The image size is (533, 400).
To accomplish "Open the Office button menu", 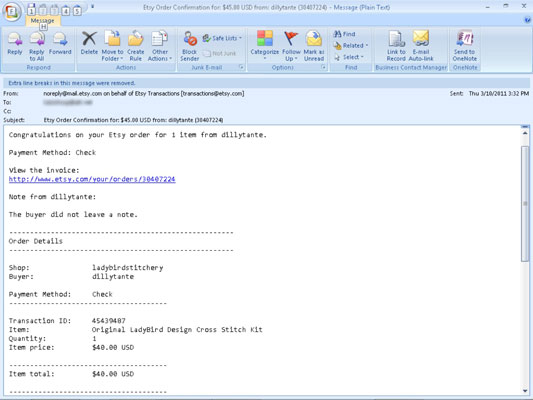I will click(x=12, y=12).
